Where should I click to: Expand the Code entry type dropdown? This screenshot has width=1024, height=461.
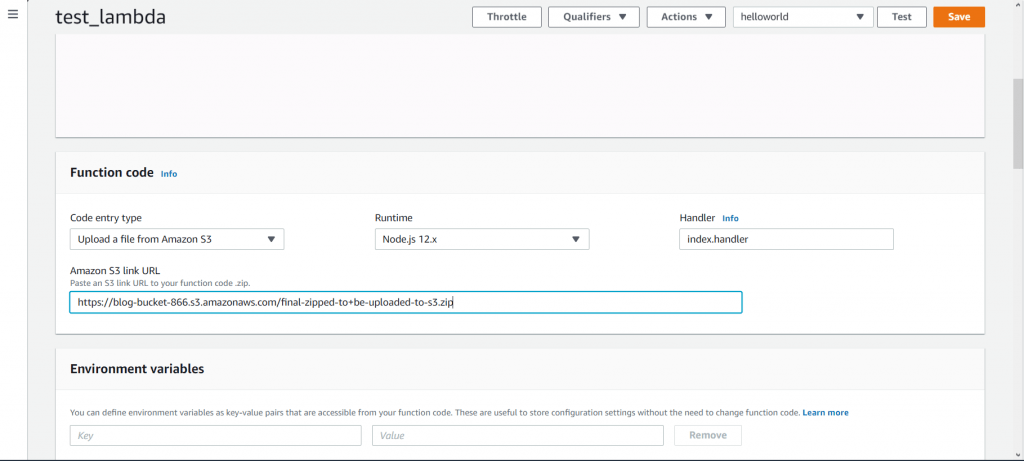[177, 239]
